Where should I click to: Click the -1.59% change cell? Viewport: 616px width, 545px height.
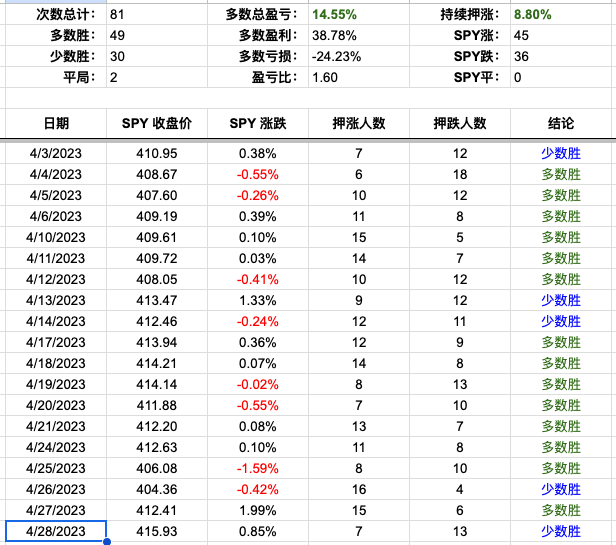point(258,468)
